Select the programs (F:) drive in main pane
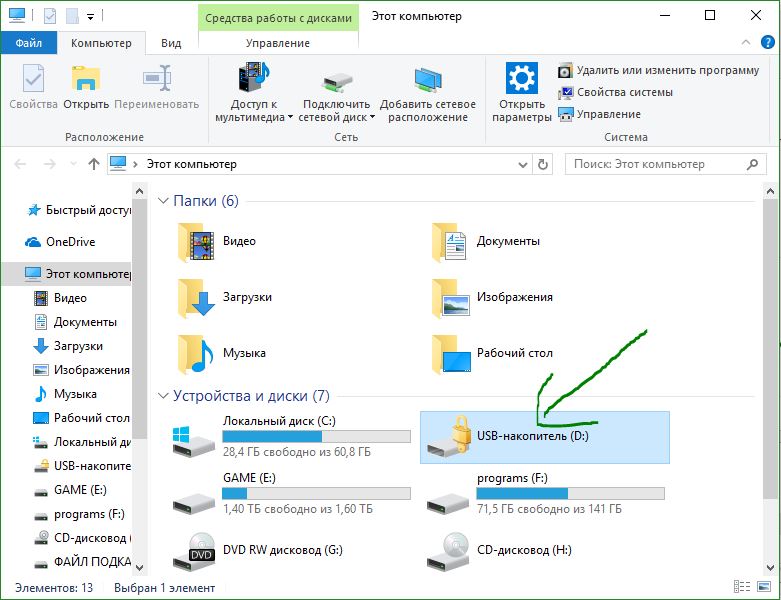Screen dimensions: 781x600 [x=545, y=494]
